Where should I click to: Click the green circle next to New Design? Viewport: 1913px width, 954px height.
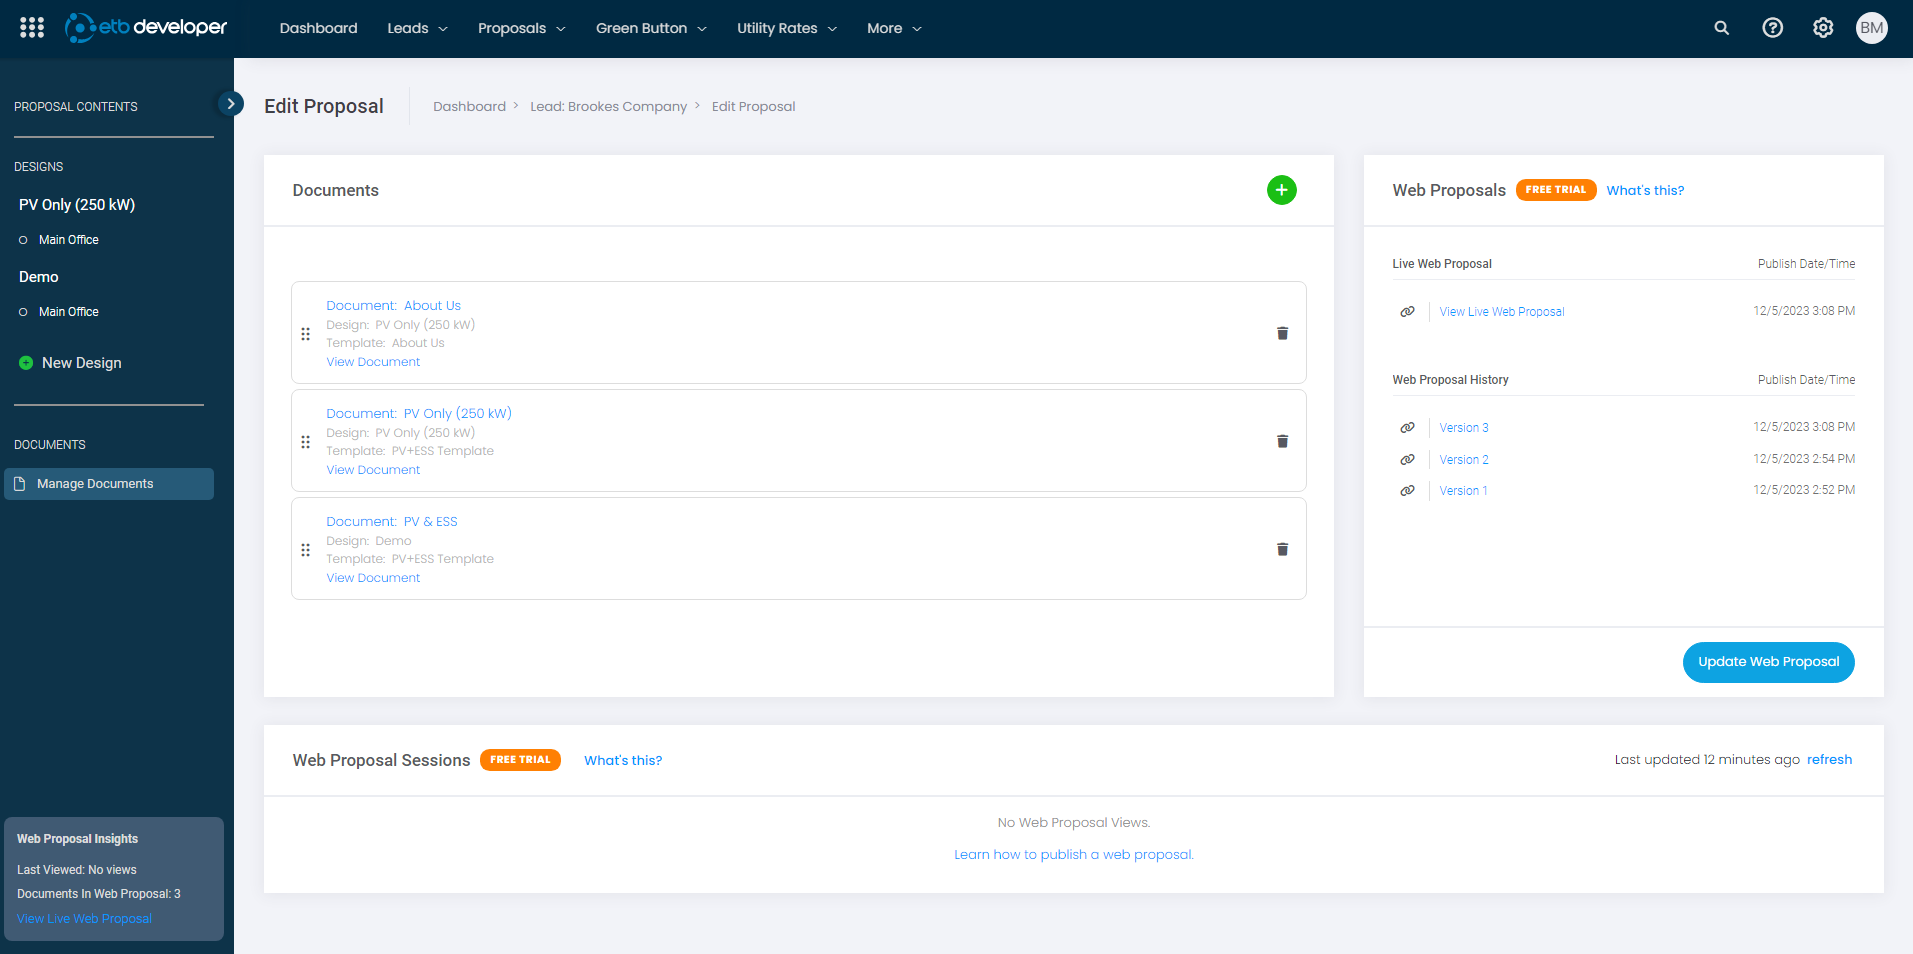pos(25,362)
